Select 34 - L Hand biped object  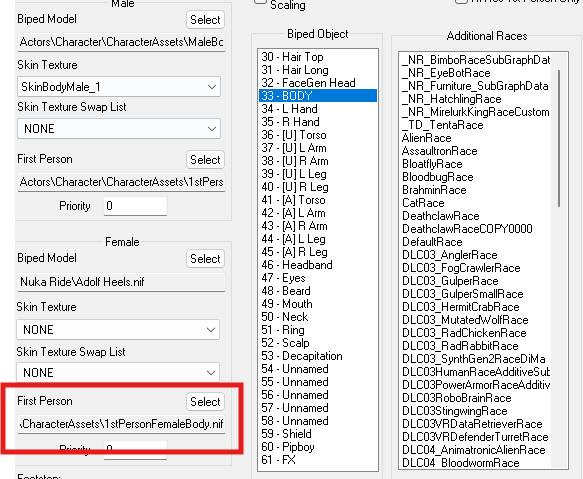coord(318,109)
